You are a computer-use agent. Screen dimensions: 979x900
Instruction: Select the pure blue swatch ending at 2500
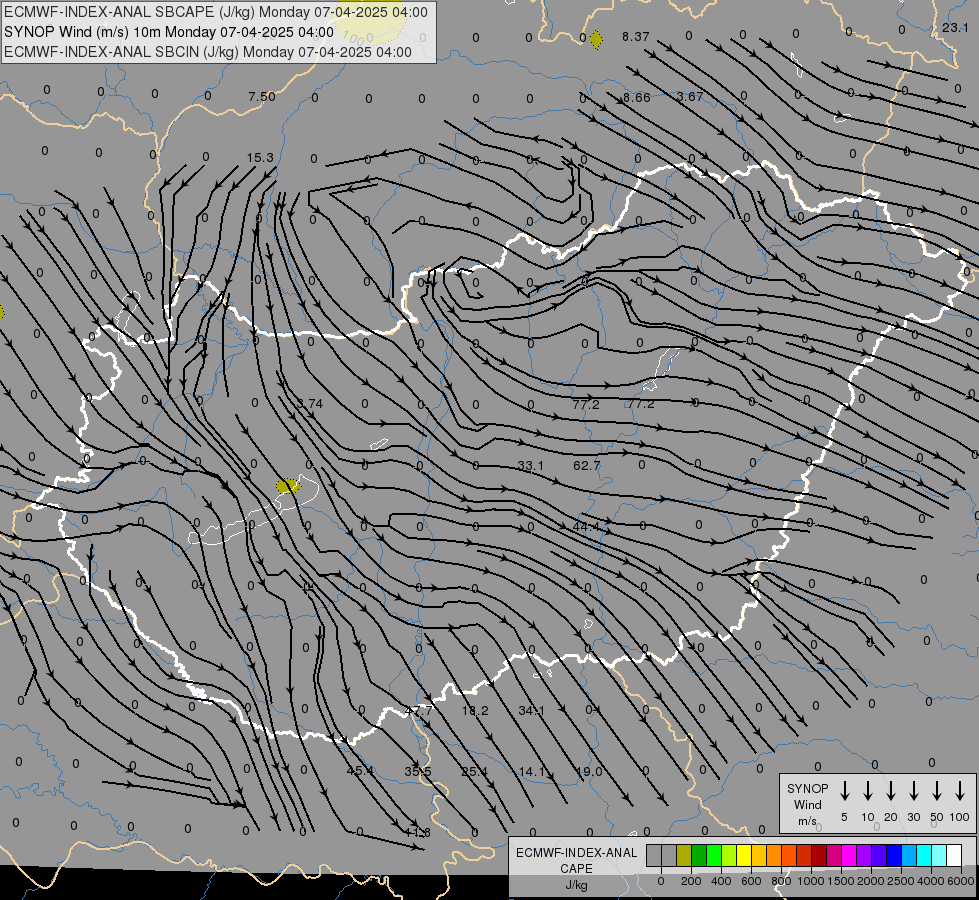[x=893, y=855]
